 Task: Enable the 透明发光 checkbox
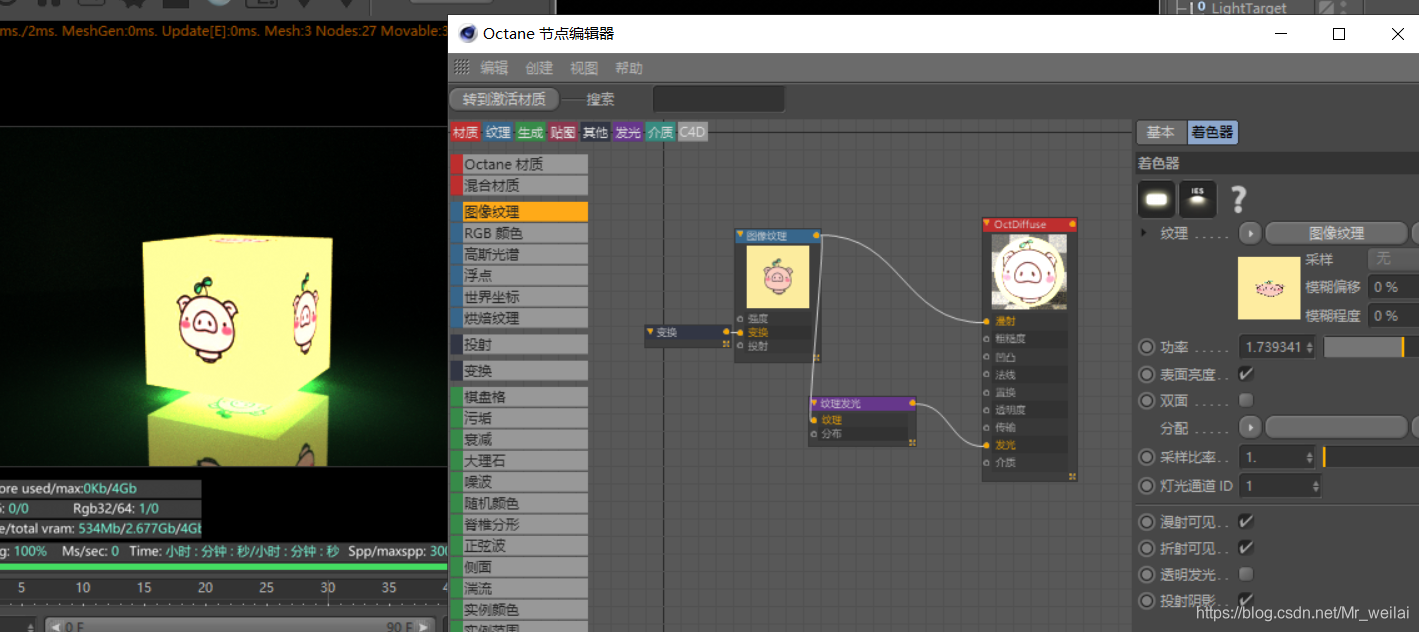[1246, 574]
